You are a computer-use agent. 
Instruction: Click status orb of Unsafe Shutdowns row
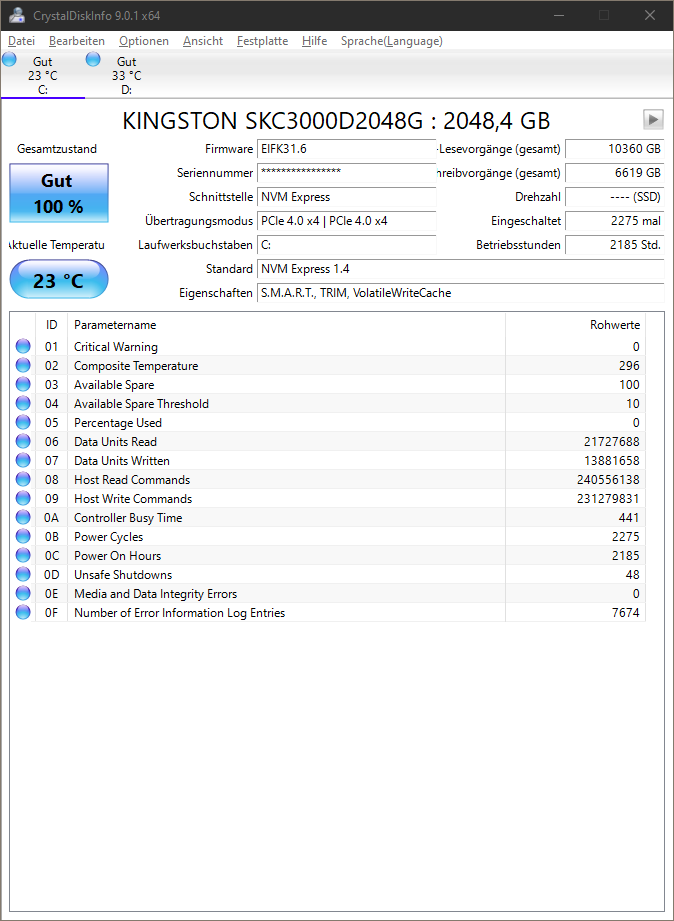pyautogui.click(x=23, y=574)
